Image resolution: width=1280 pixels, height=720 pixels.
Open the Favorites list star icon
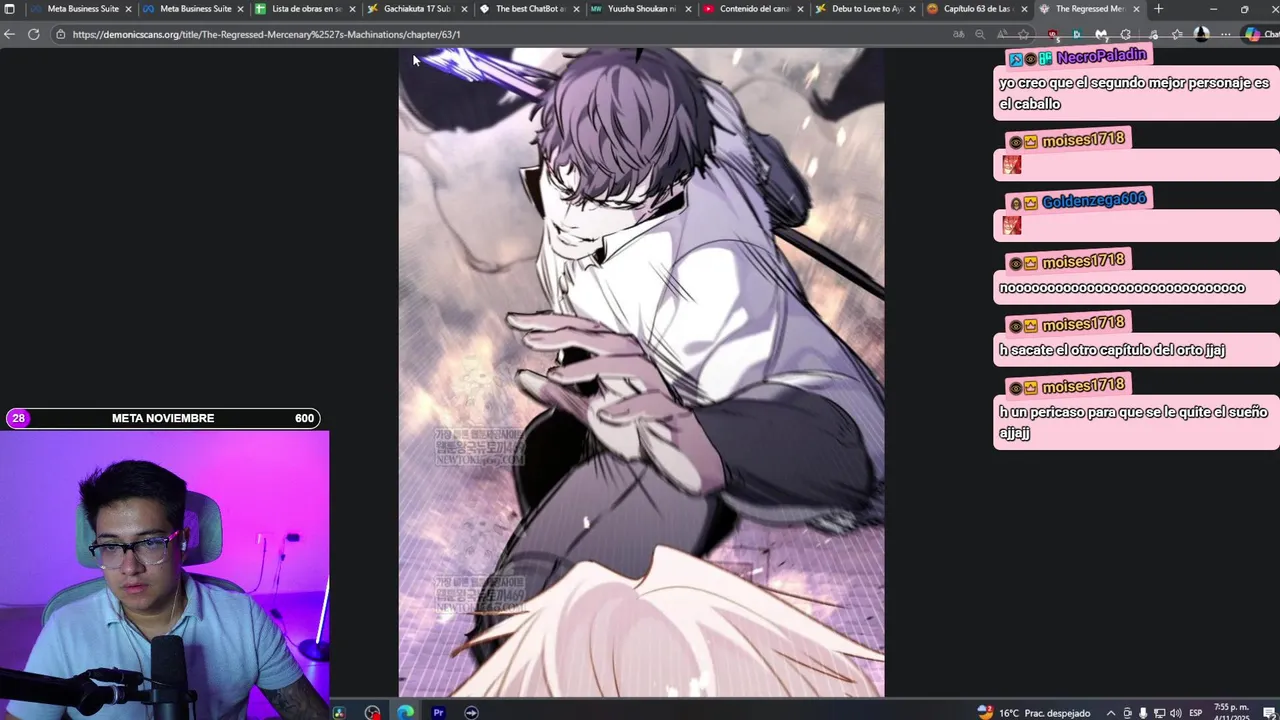[1177, 34]
